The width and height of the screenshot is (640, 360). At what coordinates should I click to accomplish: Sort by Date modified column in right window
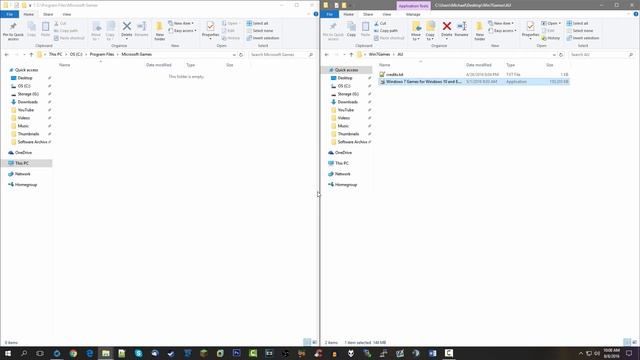pos(479,65)
